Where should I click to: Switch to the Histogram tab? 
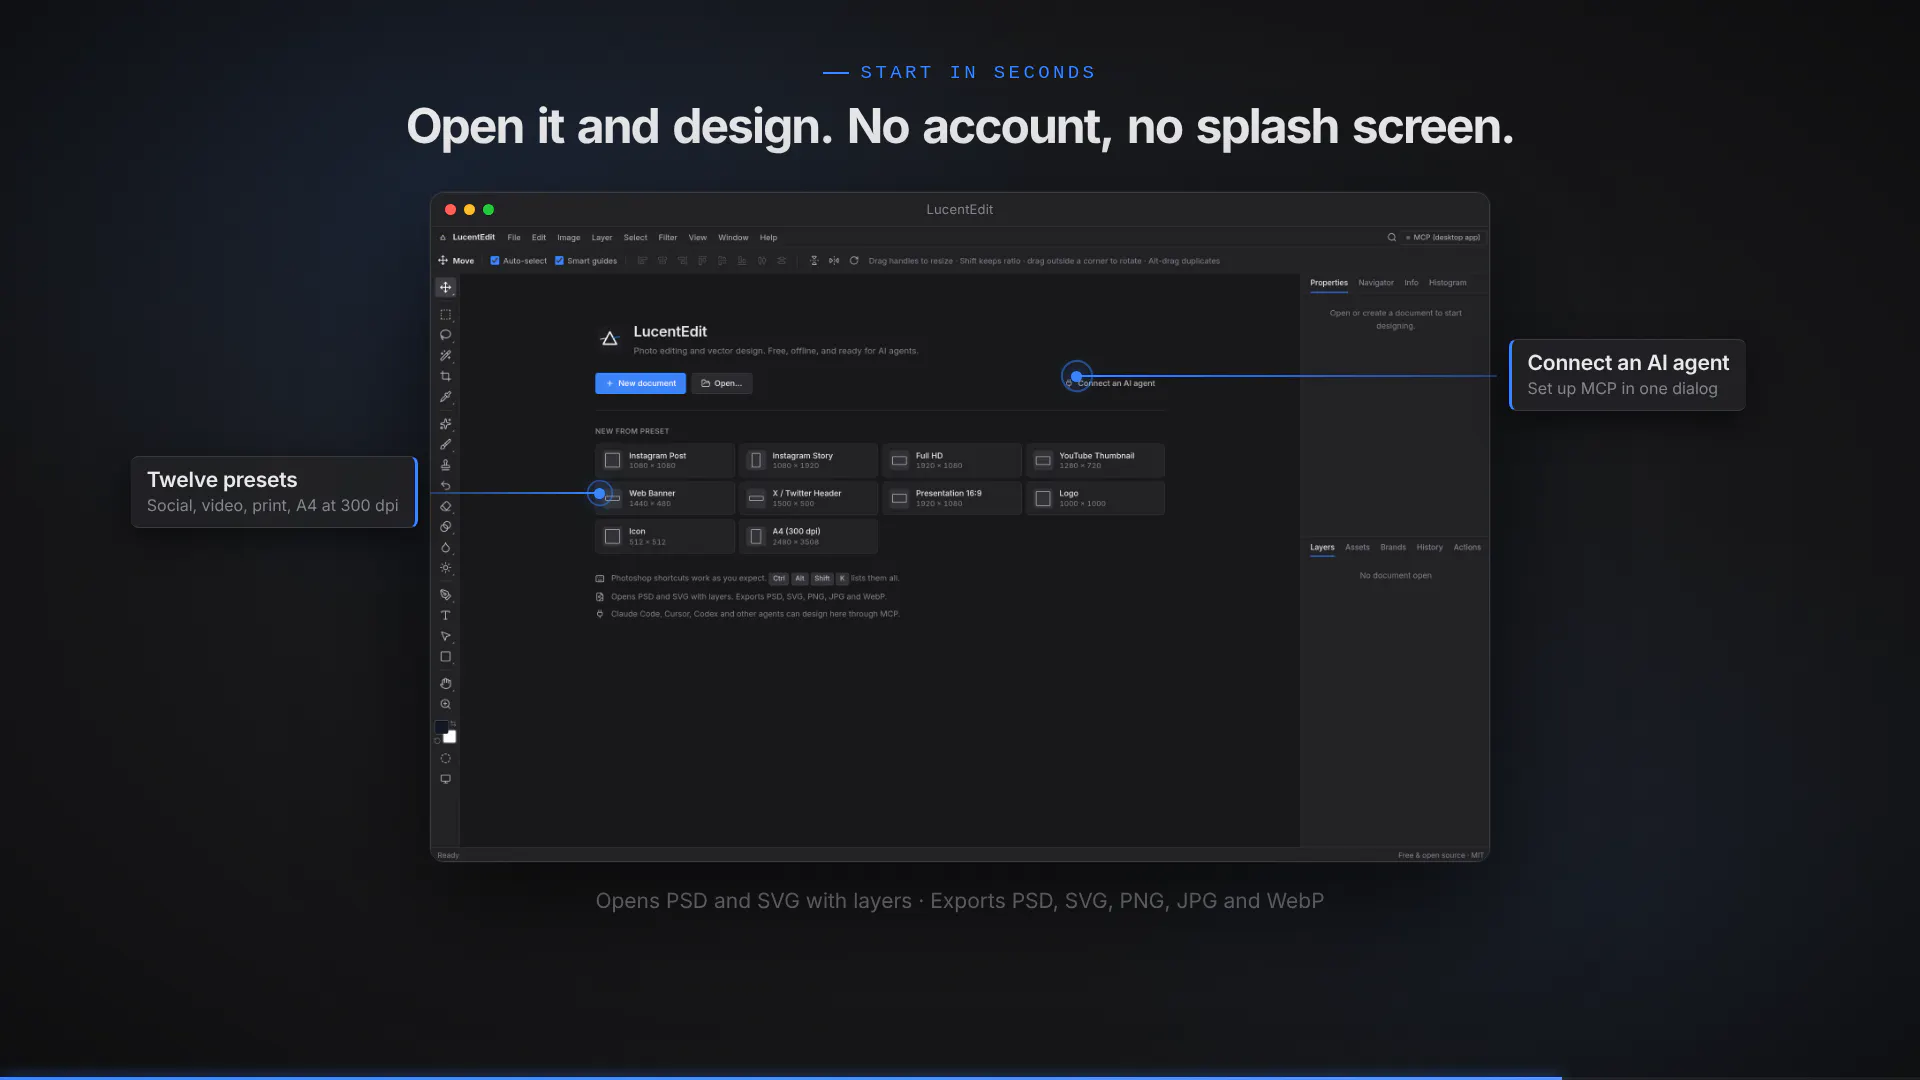1447,283
